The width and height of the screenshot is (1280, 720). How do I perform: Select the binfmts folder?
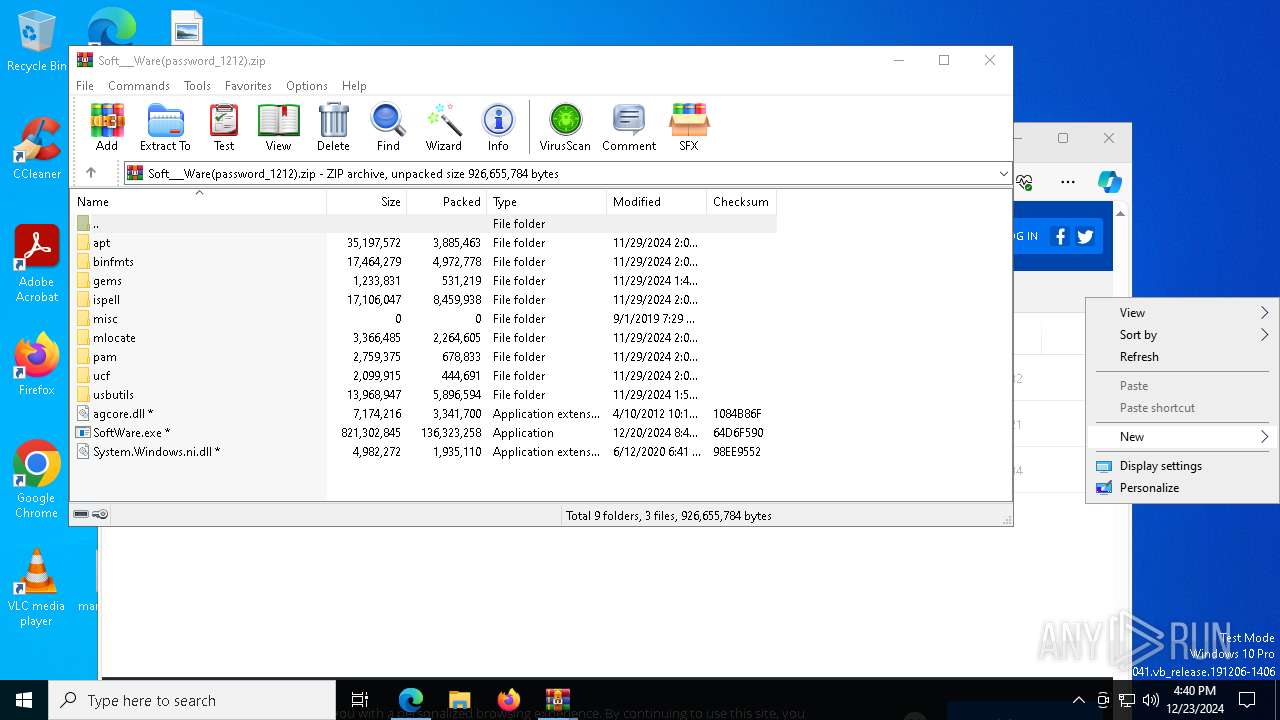pyautogui.click(x=424, y=262)
